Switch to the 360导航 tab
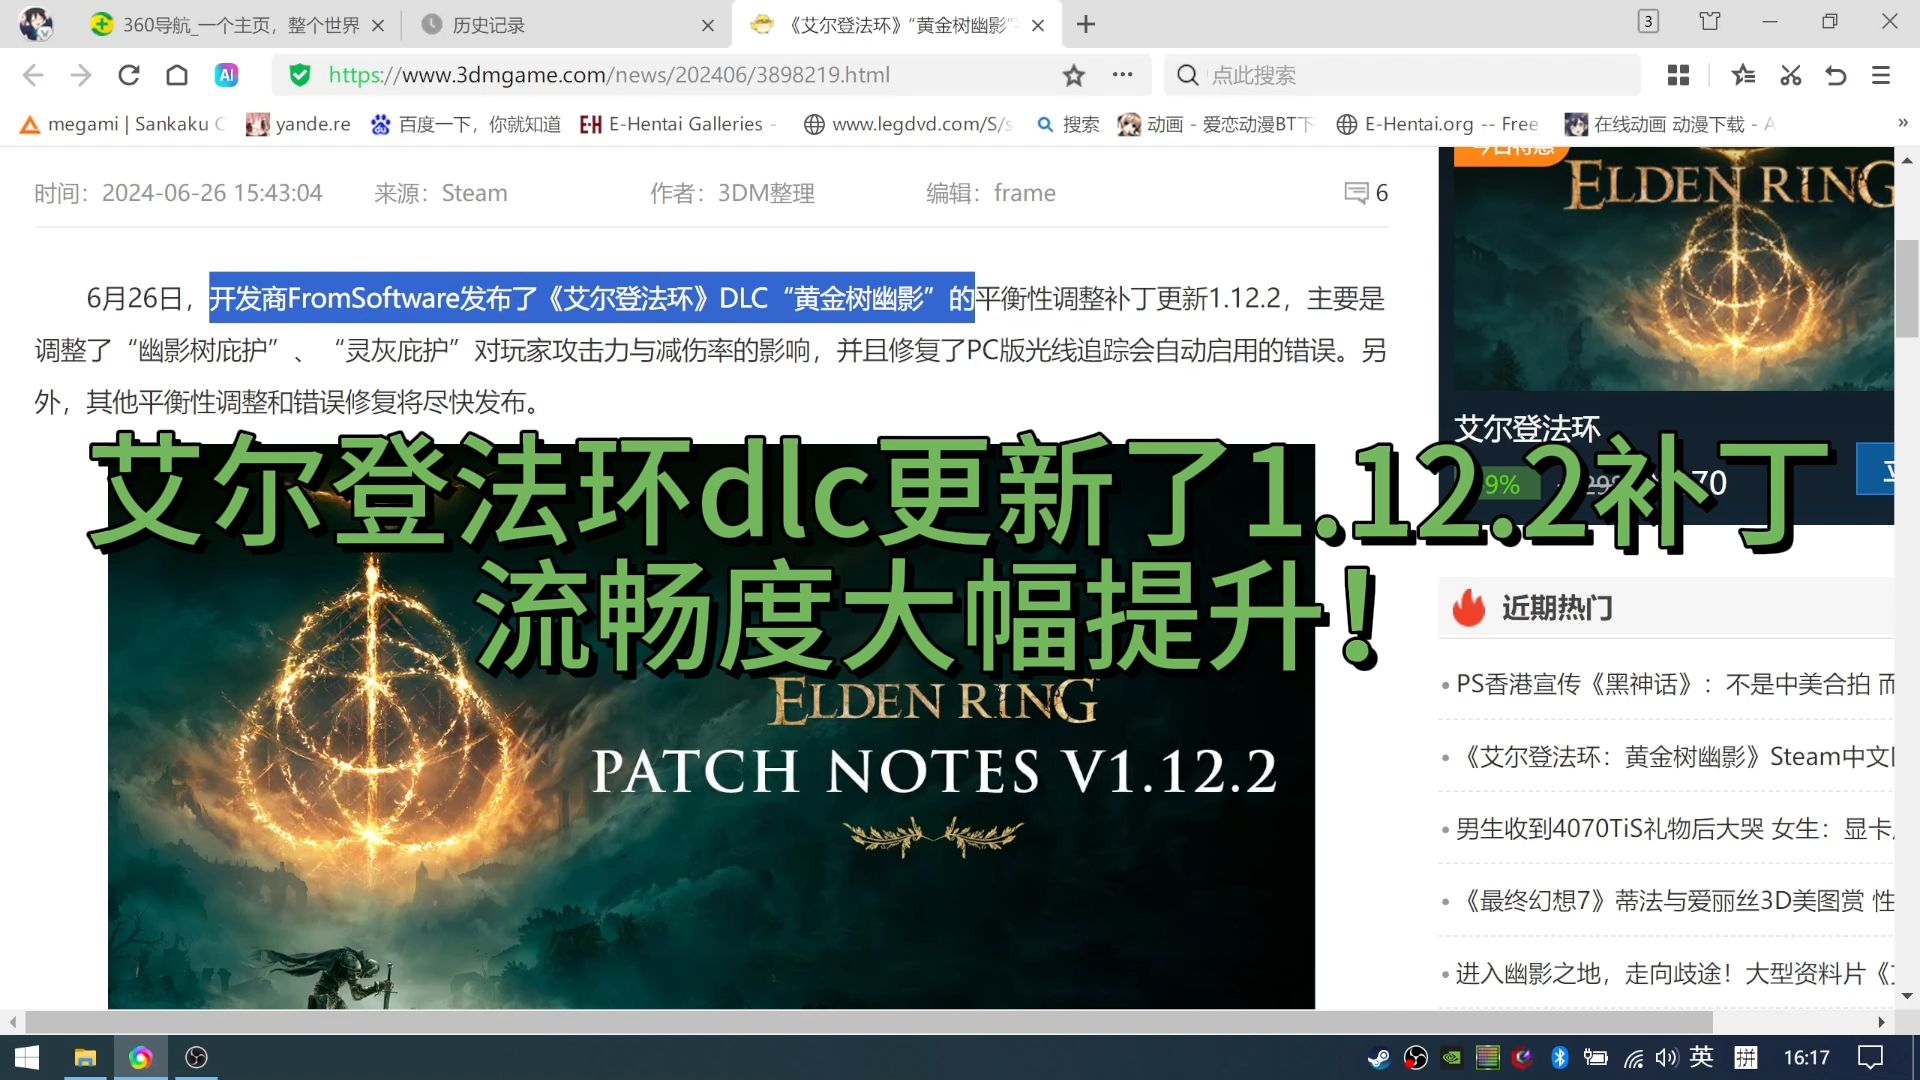Image resolution: width=1920 pixels, height=1080 pixels. [240, 25]
